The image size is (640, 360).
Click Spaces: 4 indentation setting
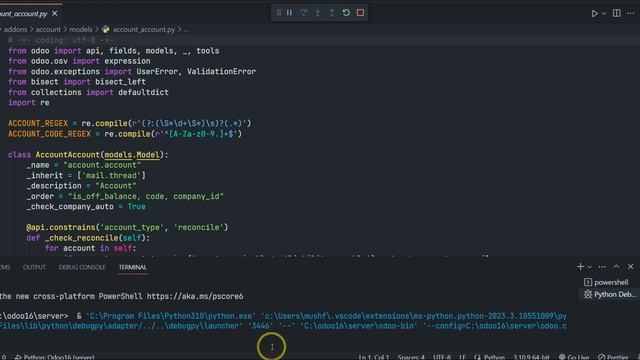411,357
